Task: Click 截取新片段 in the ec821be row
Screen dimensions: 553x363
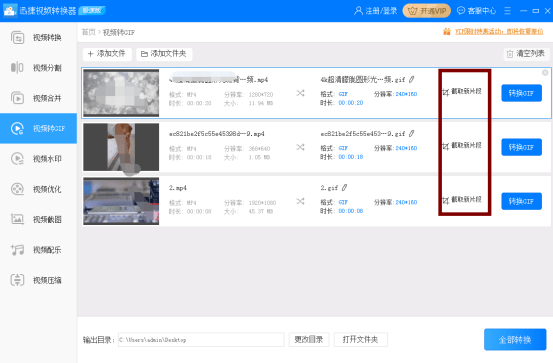Action: pyautogui.click(x=462, y=146)
